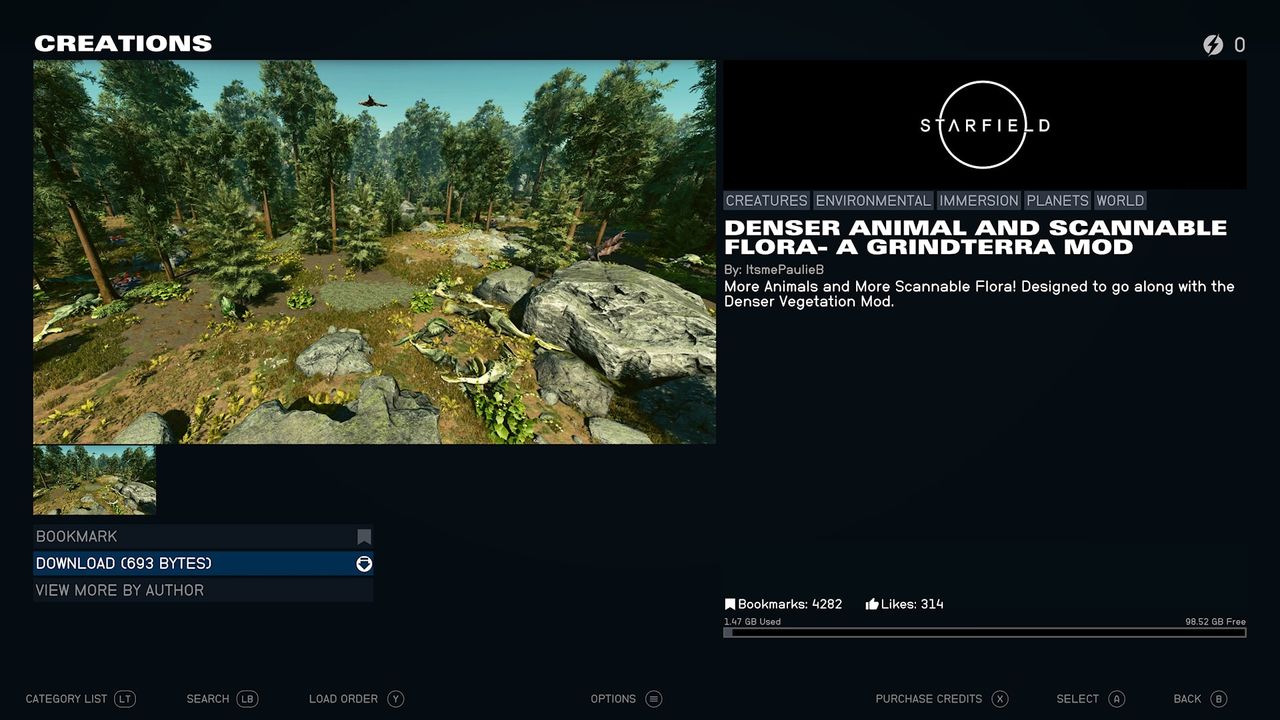Click the Bookmarks: 4282 count
This screenshot has height=720, width=1280.
click(x=790, y=604)
